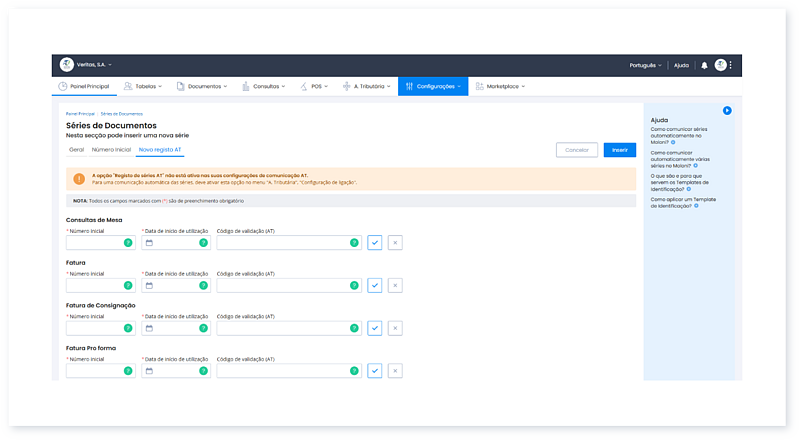Click the blue play icon in Ajuda panel
This screenshot has width=800, height=440.
click(727, 110)
